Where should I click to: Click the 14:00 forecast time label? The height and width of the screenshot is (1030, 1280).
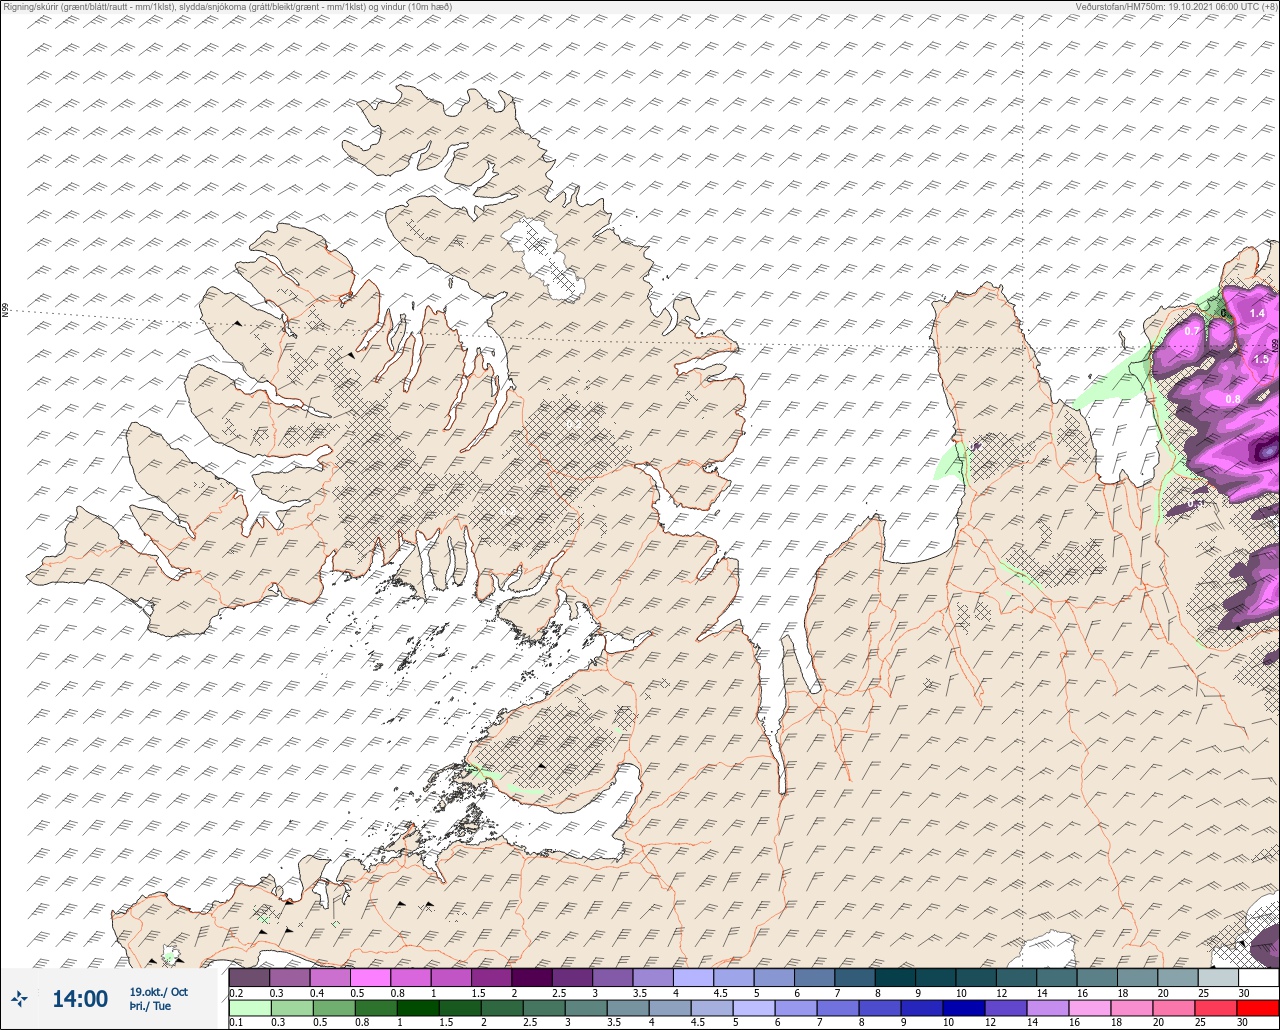pos(80,998)
